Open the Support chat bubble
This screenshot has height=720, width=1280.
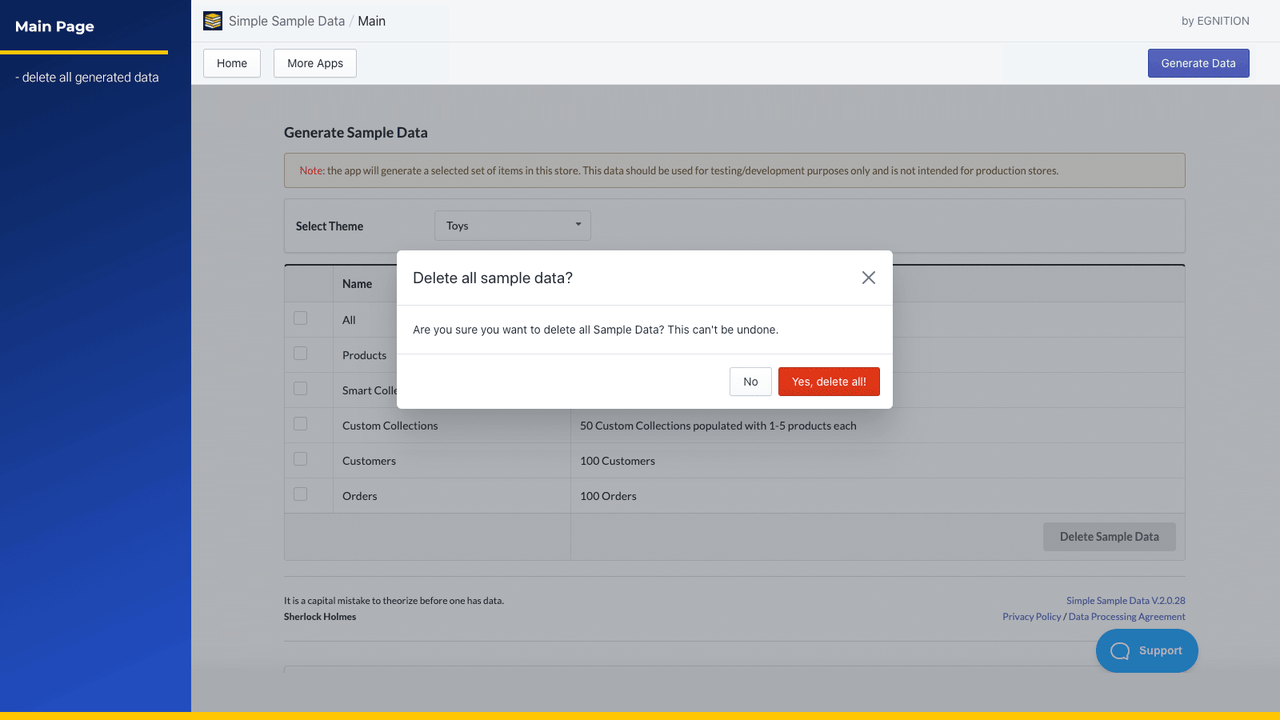coord(1146,651)
